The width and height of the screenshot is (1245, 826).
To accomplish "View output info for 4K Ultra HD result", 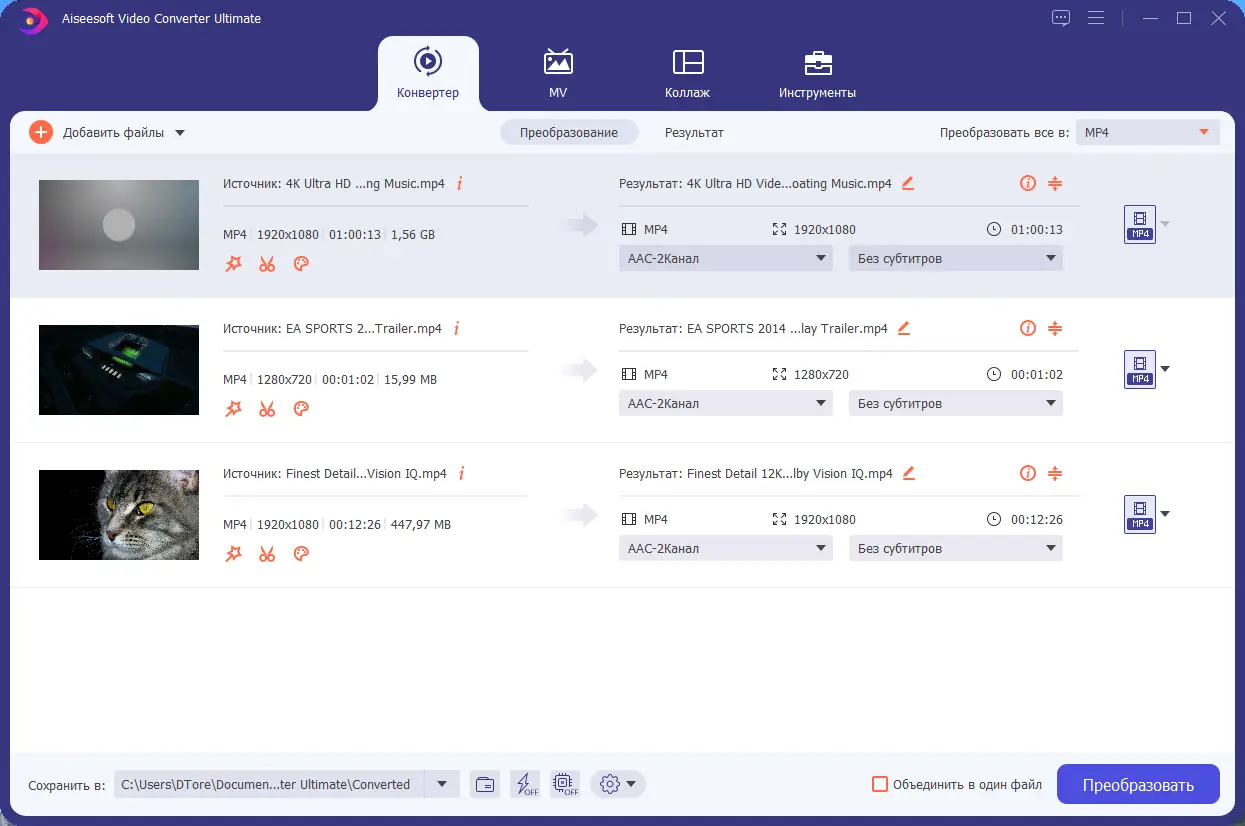I will pos(1027,183).
